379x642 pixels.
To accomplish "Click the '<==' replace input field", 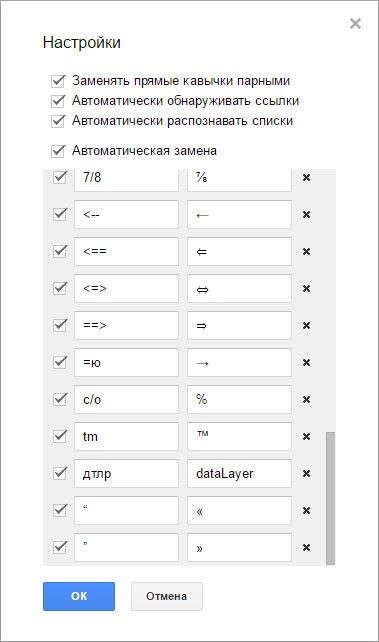I will click(x=126, y=251).
